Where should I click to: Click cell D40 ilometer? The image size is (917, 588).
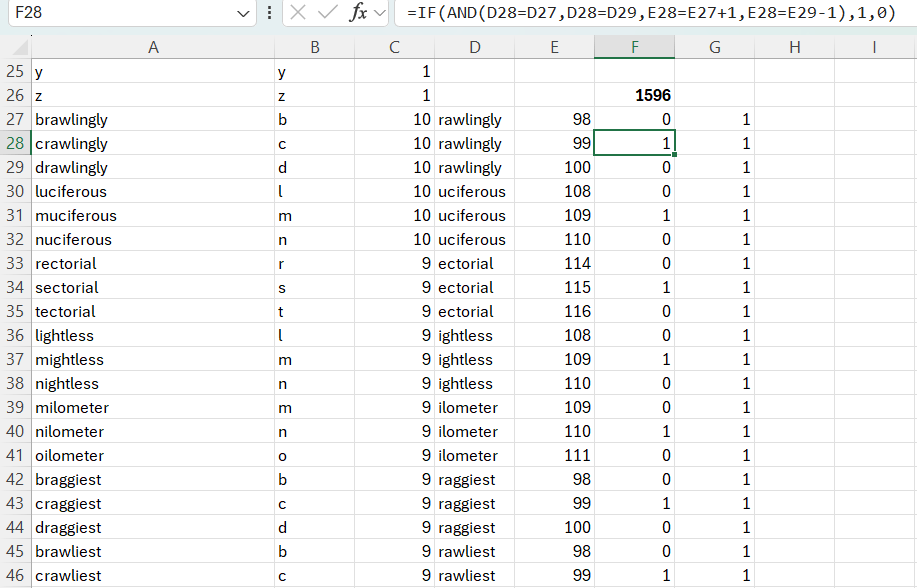point(475,431)
